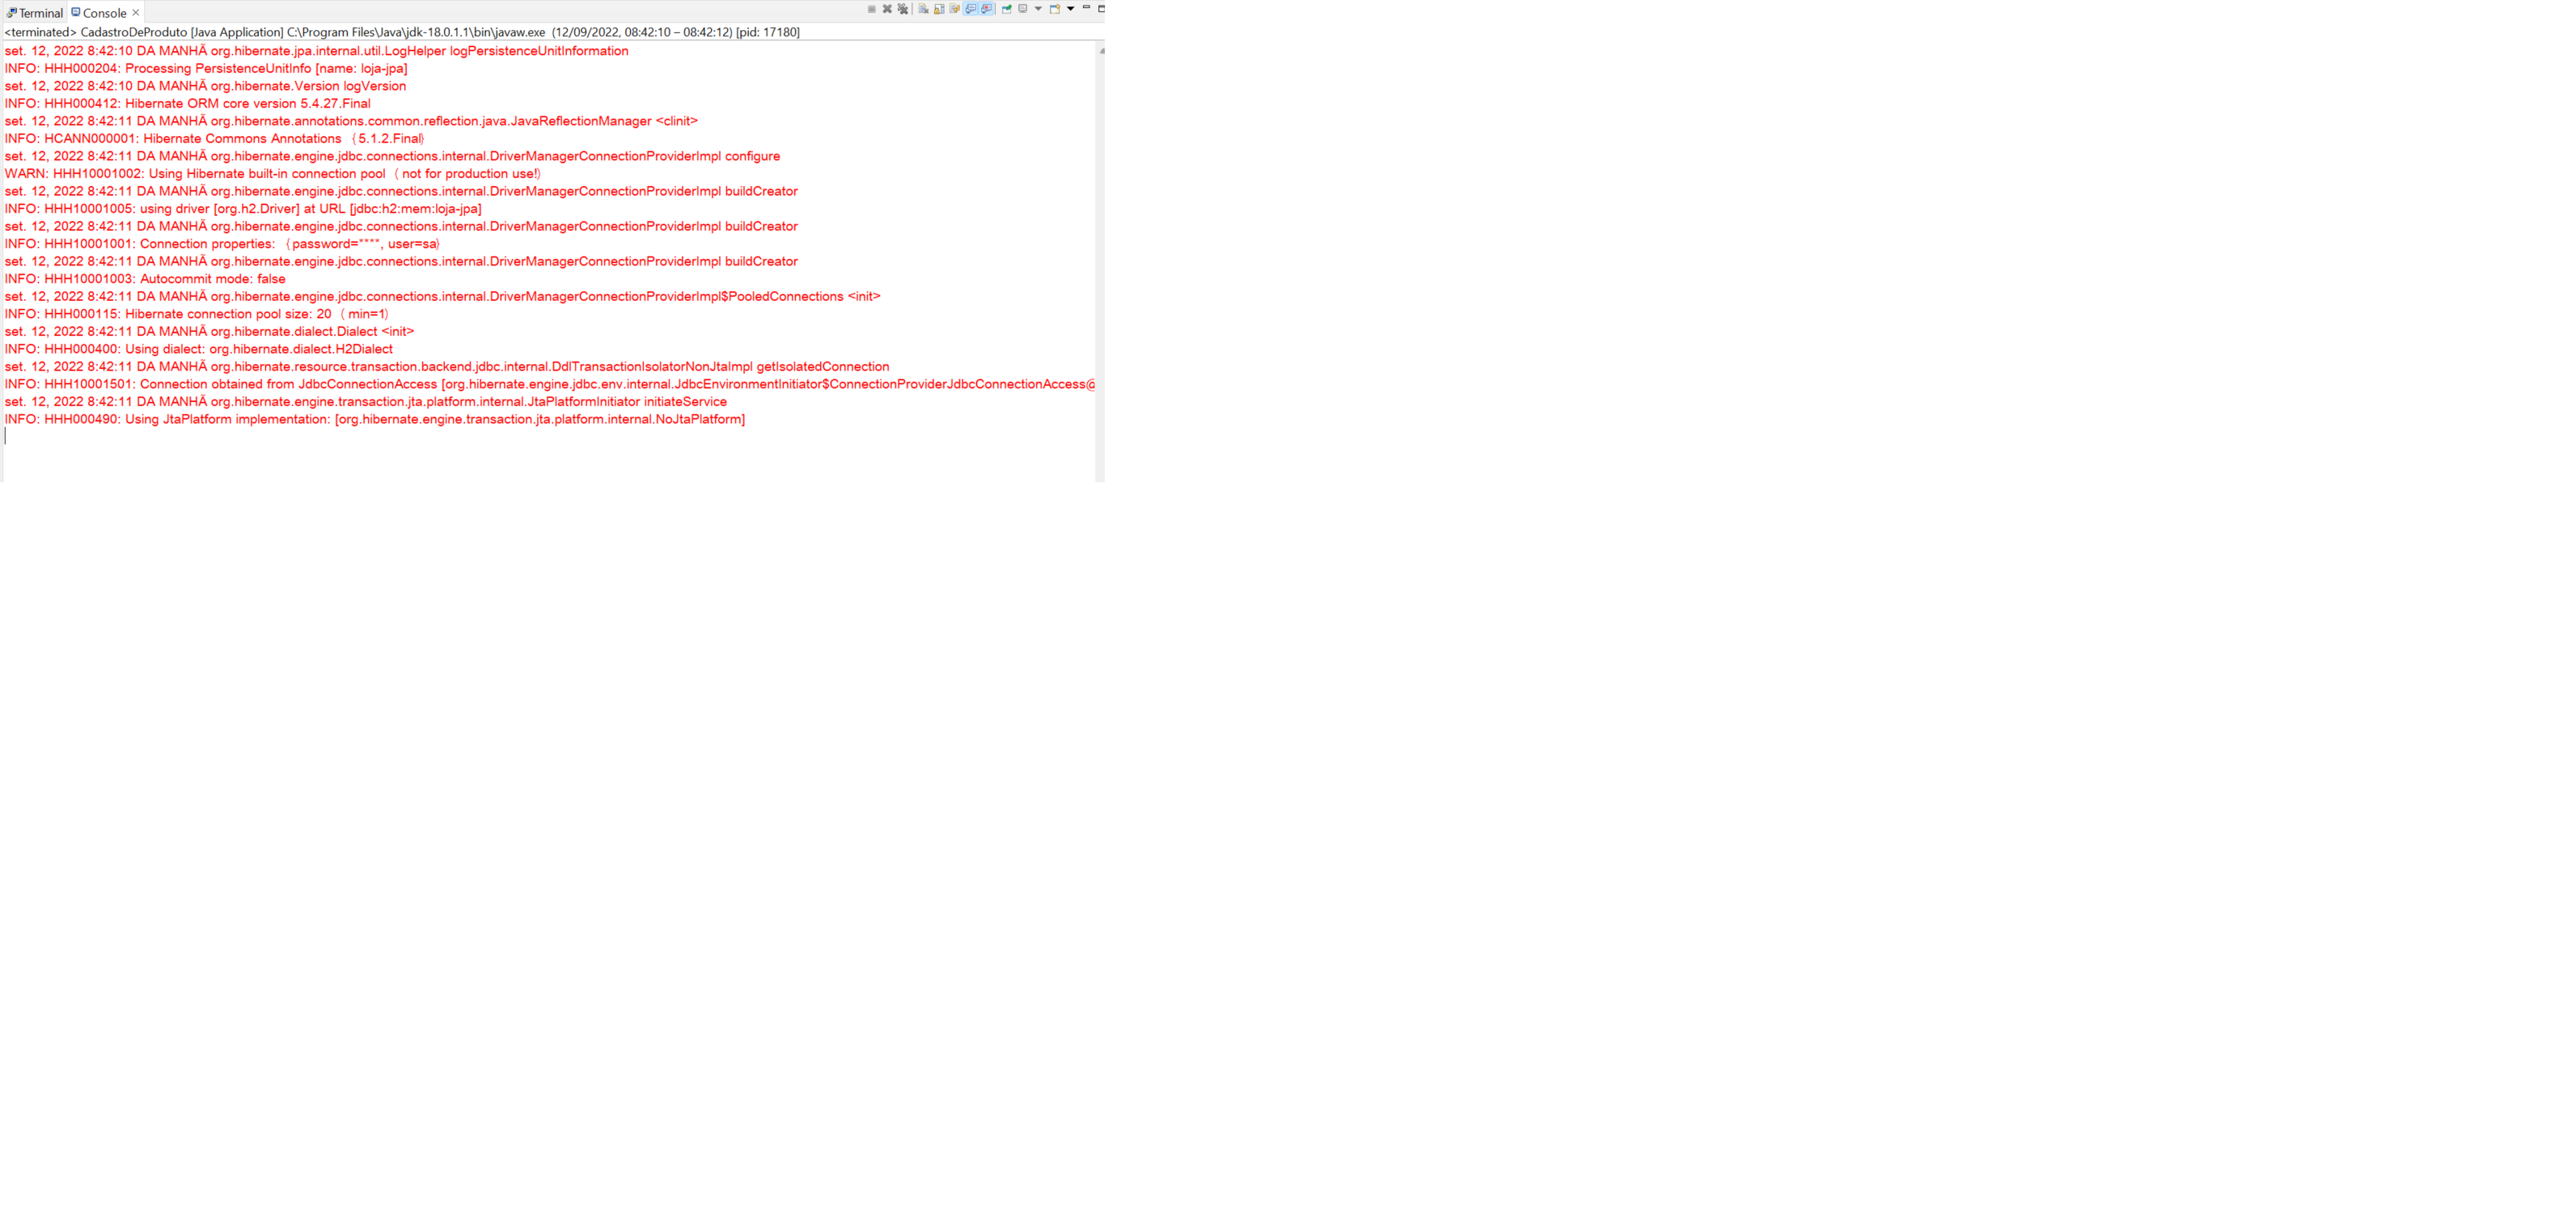This screenshot has width=2576, height=1225.
Task: Remove all terminated launches double-X icon
Action: pos(903,9)
